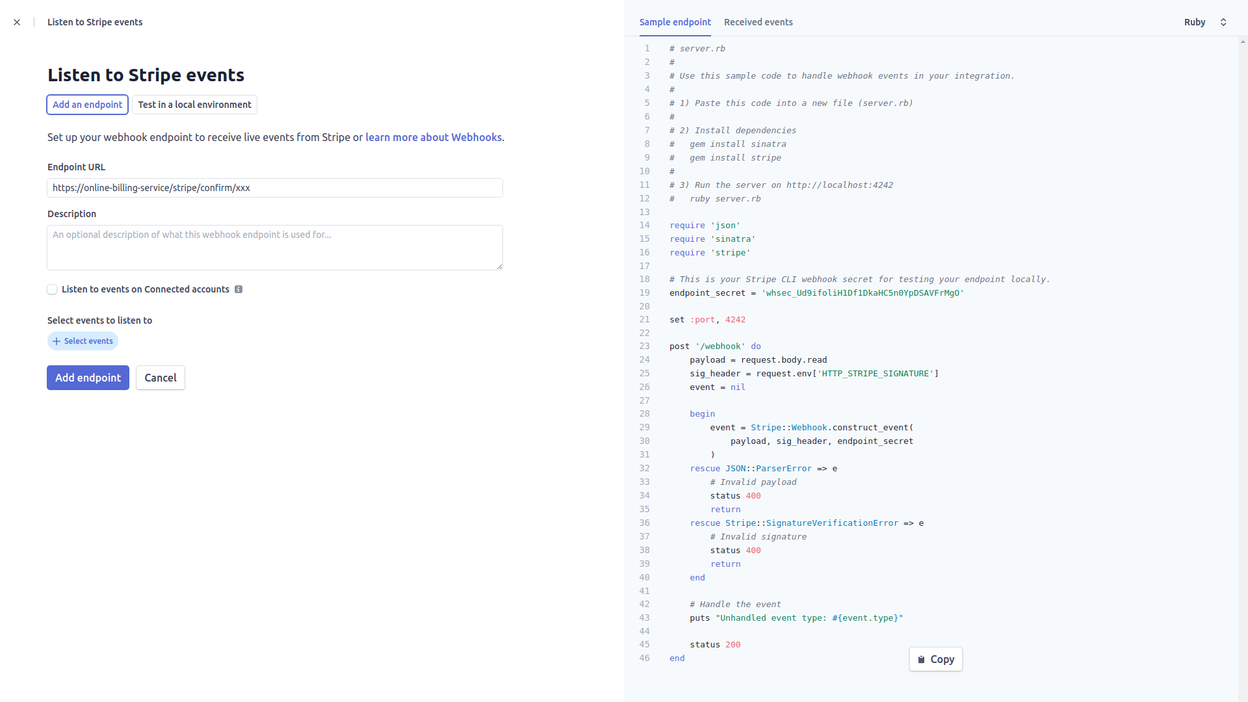1248x702 pixels.
Task: Click the whsec endpoint secret string in code
Action: (862, 293)
